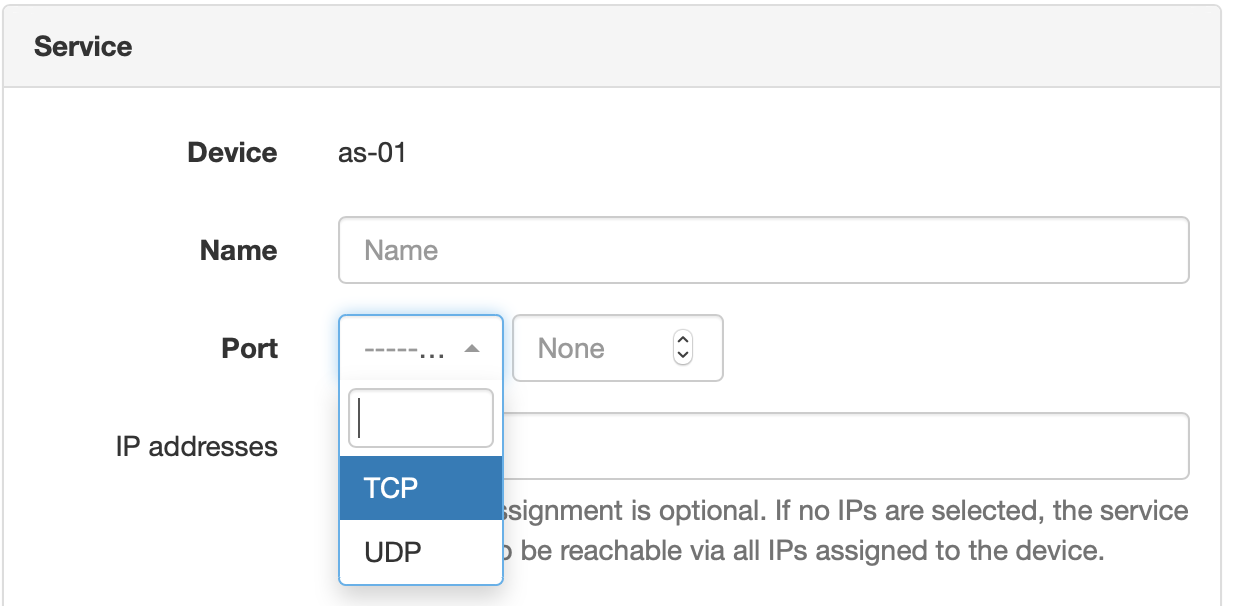The width and height of the screenshot is (1234, 606).
Task: Click the Name field label
Action: tap(237, 250)
